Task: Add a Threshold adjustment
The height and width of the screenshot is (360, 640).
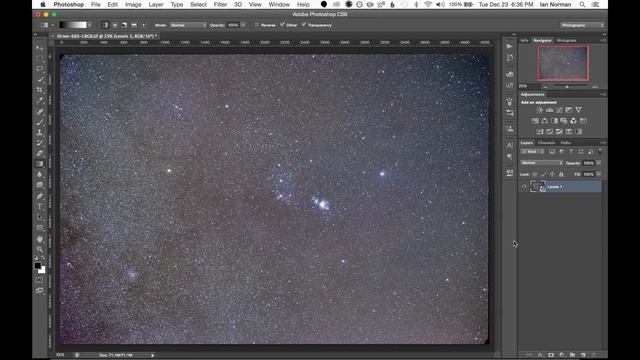Action: pyautogui.click(x=559, y=131)
